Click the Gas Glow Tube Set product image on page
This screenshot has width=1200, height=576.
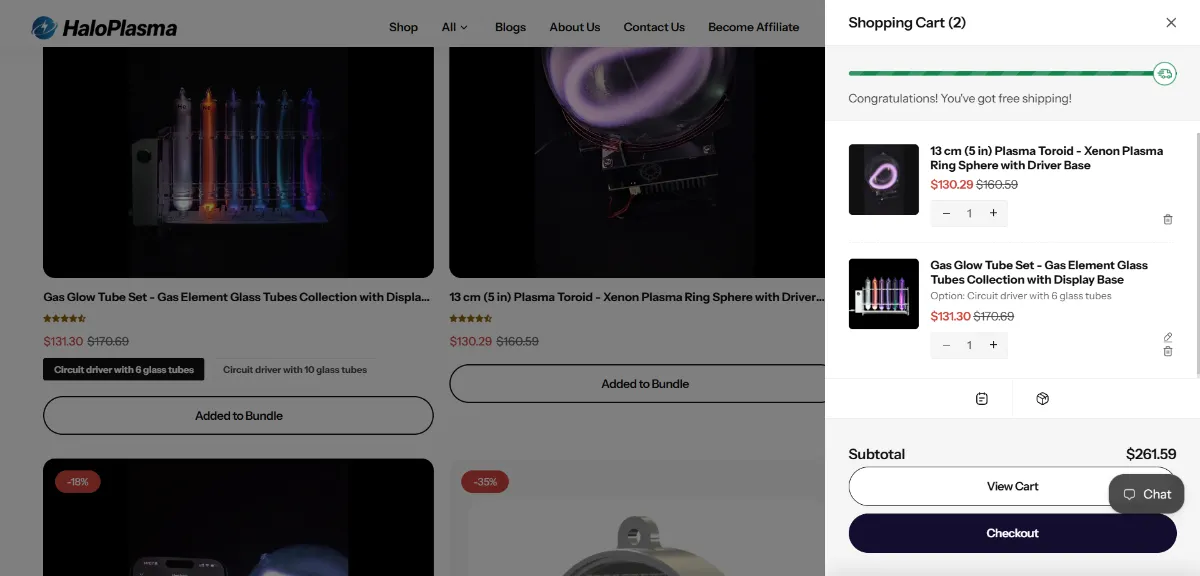pos(238,160)
